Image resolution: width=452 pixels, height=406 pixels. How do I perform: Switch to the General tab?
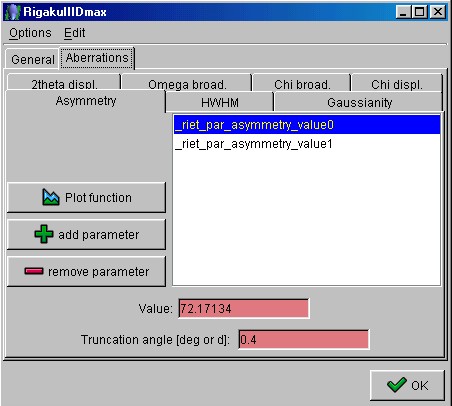point(33,59)
